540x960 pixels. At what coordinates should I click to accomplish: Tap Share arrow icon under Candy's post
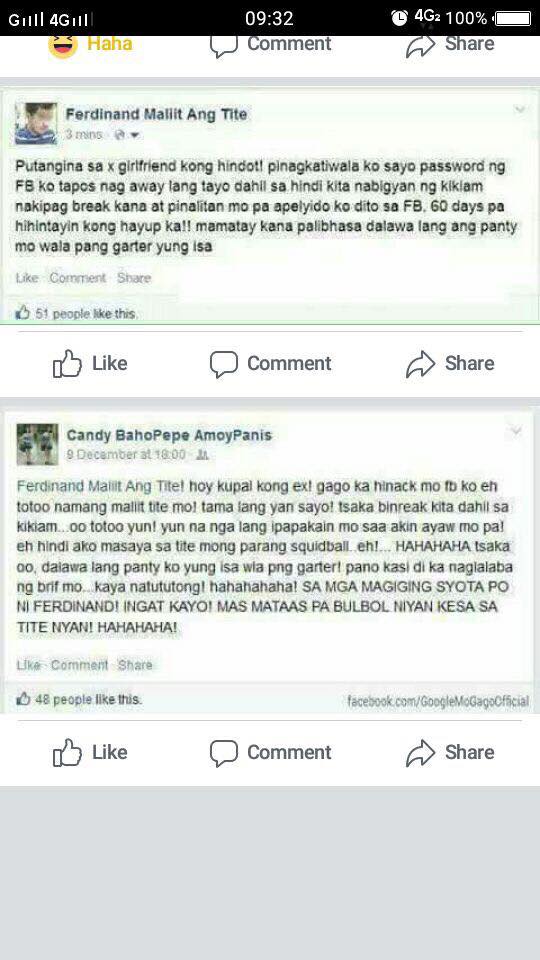421,752
